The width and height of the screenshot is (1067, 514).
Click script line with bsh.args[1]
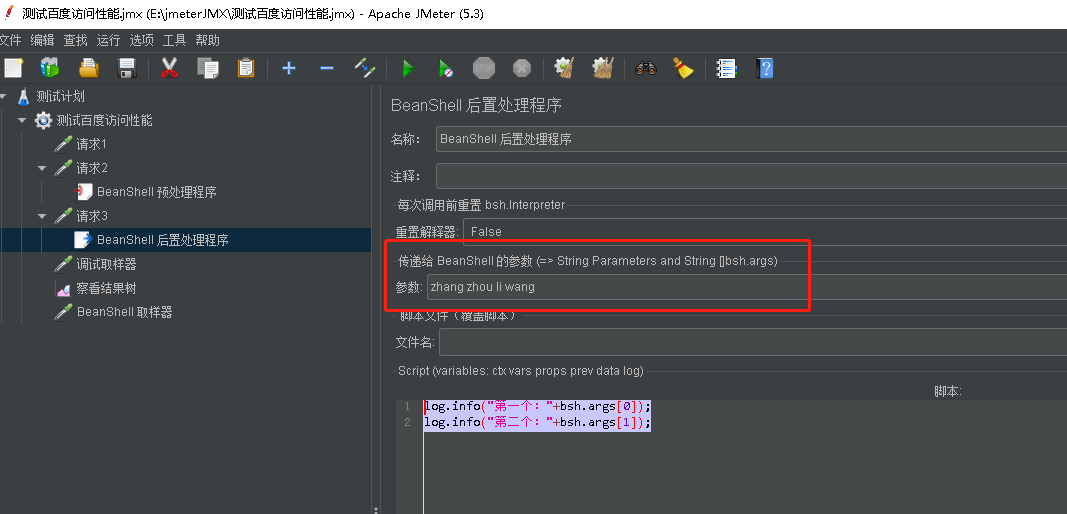pyautogui.click(x=538, y=423)
